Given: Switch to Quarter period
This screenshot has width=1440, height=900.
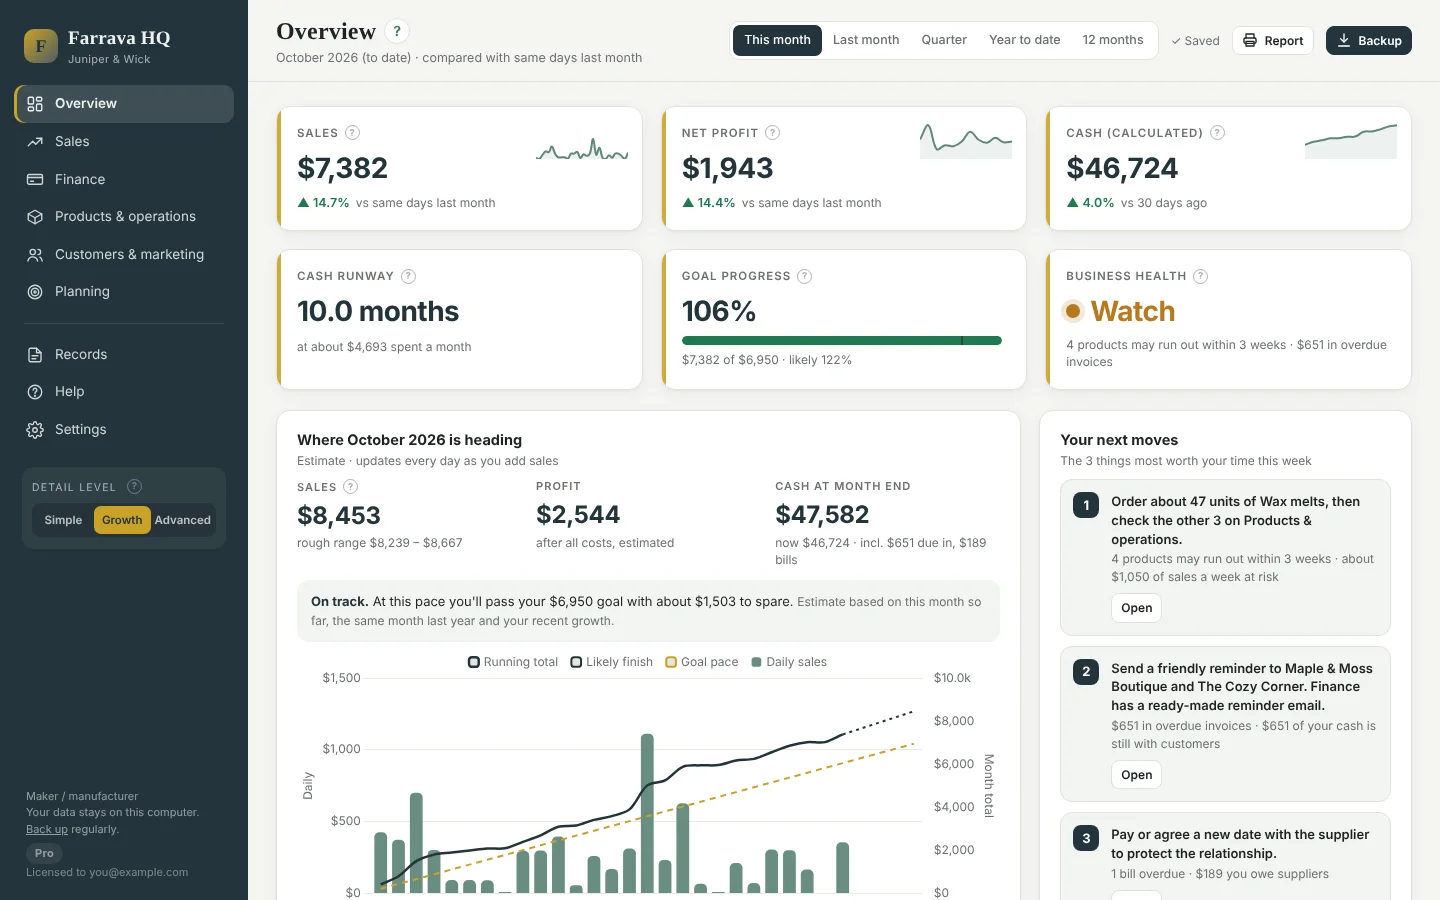Looking at the screenshot, I should [x=944, y=40].
